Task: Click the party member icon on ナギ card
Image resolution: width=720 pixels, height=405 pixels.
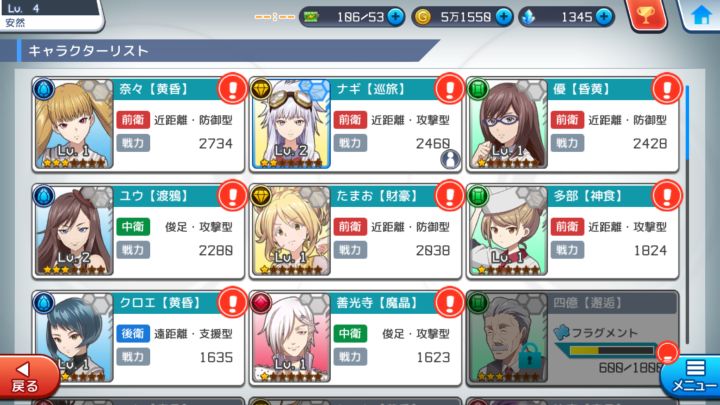Action: (x=450, y=159)
